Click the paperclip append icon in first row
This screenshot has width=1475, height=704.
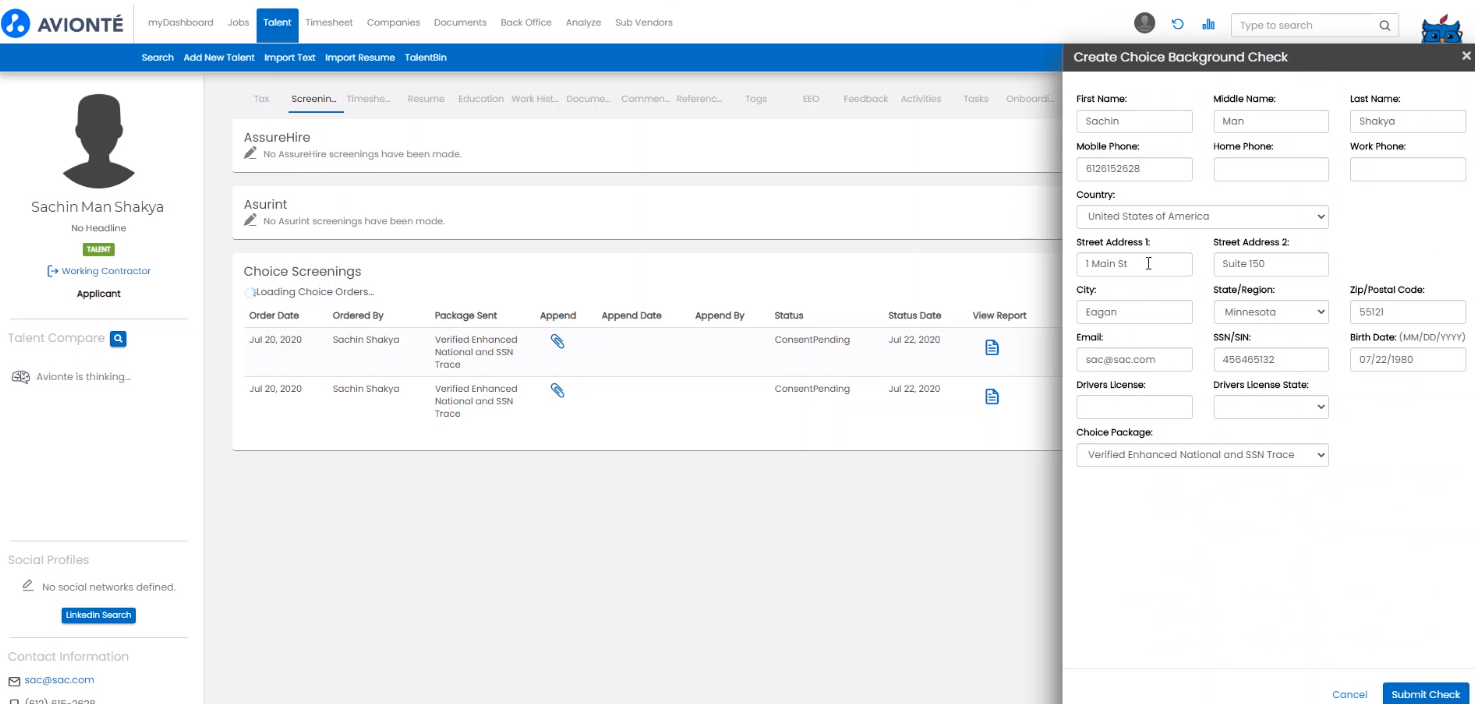pos(558,342)
